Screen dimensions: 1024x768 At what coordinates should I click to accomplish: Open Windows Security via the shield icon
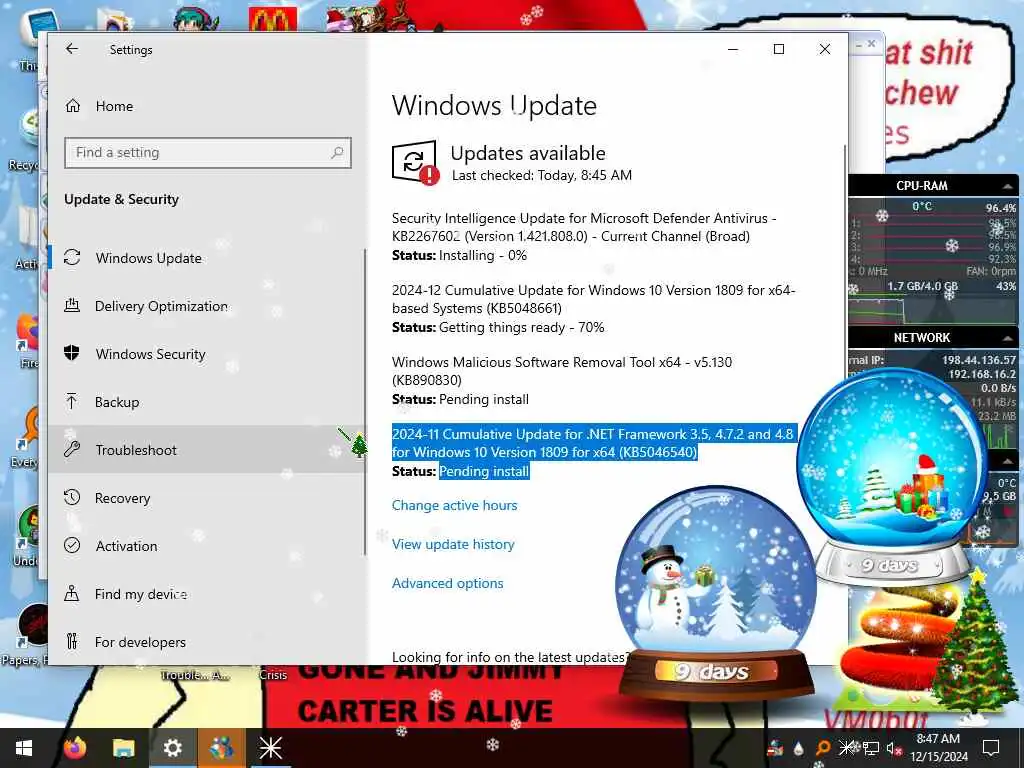pyautogui.click(x=72, y=353)
